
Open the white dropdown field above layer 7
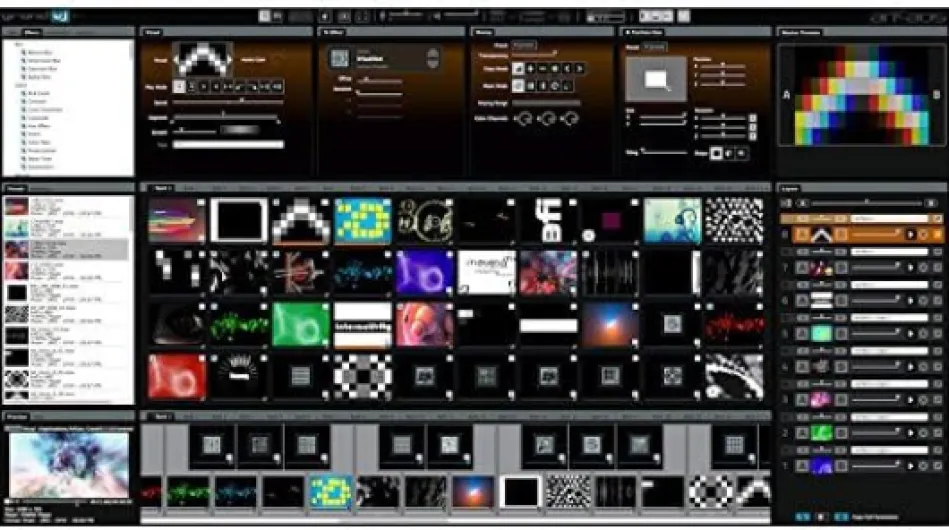pyautogui.click(x=890, y=252)
